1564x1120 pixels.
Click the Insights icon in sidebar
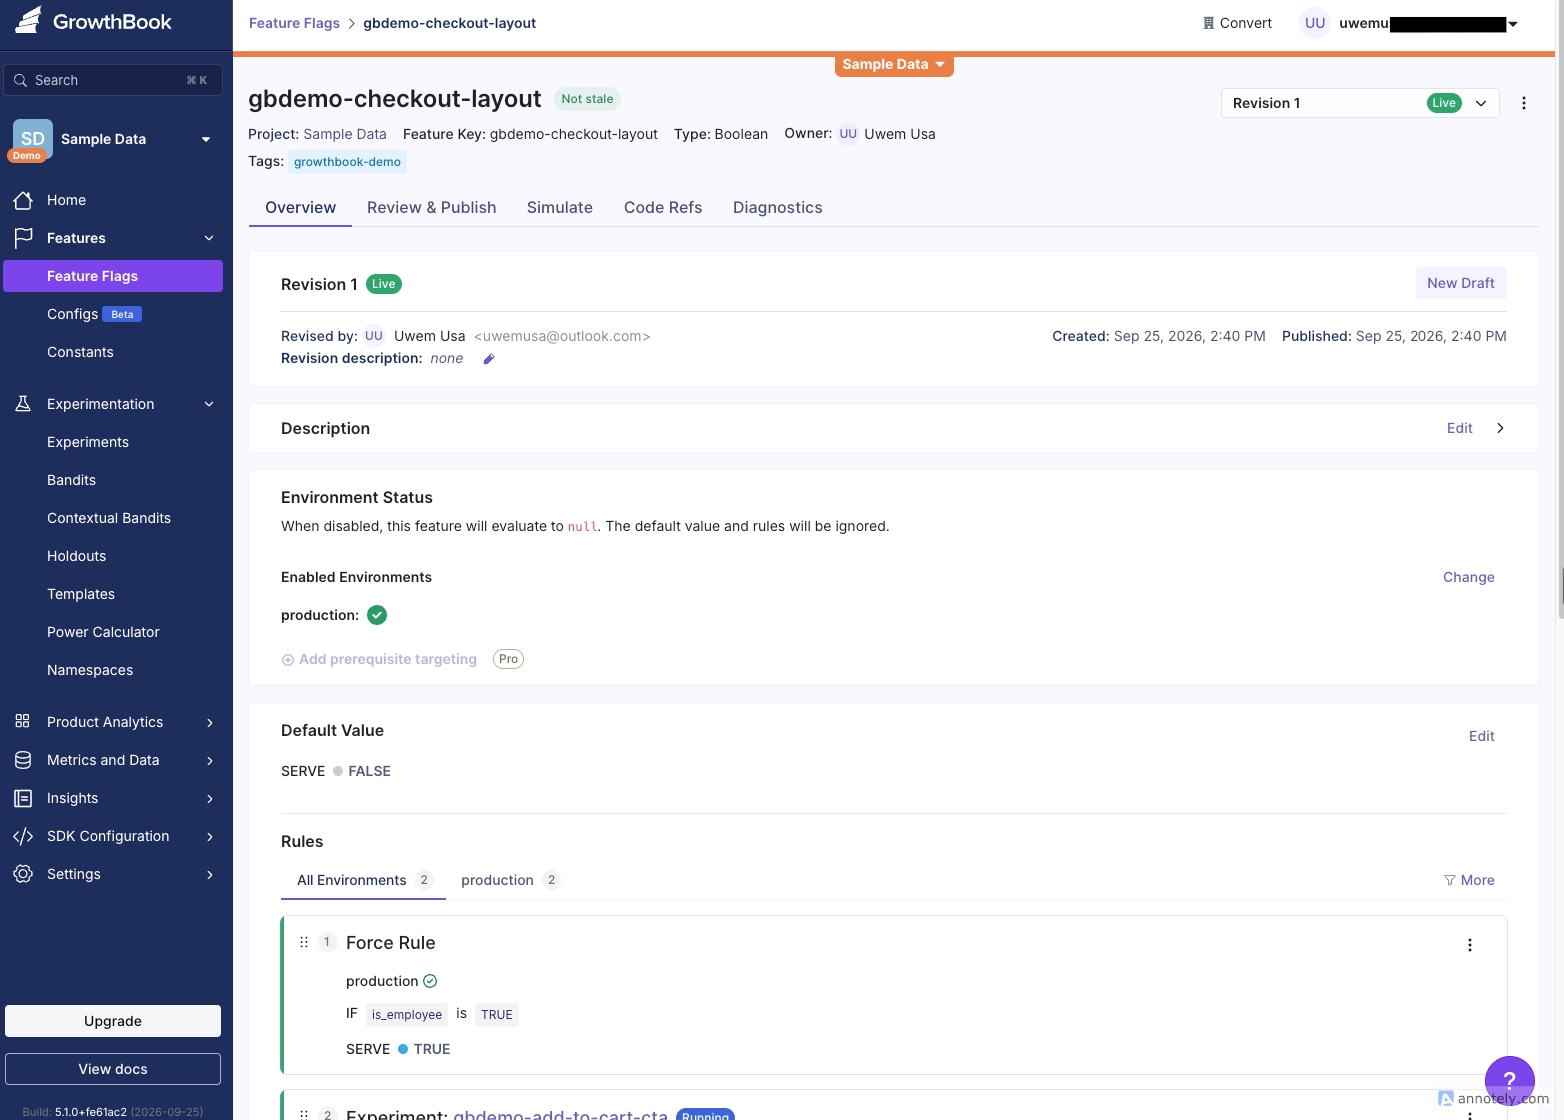point(23,798)
